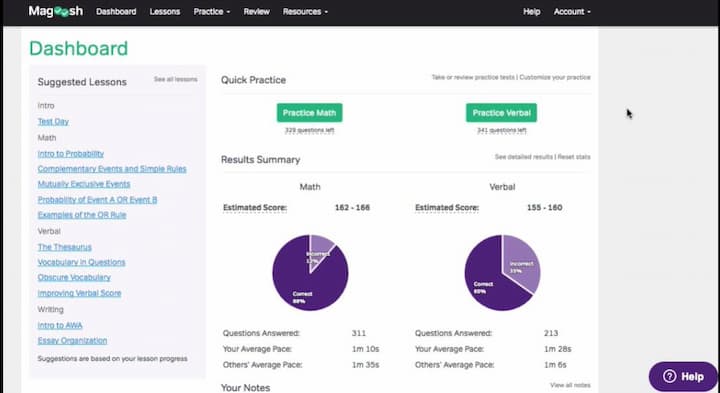The width and height of the screenshot is (720, 393).
Task: View See detailed results
Action: tap(523, 157)
